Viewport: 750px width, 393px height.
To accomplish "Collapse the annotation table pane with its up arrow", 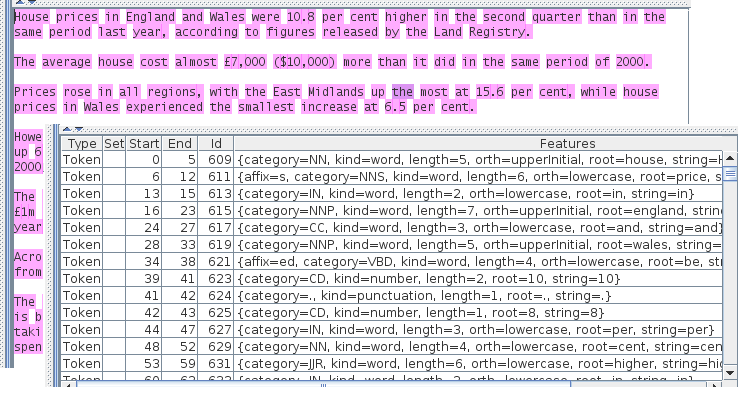I will pos(67,129).
